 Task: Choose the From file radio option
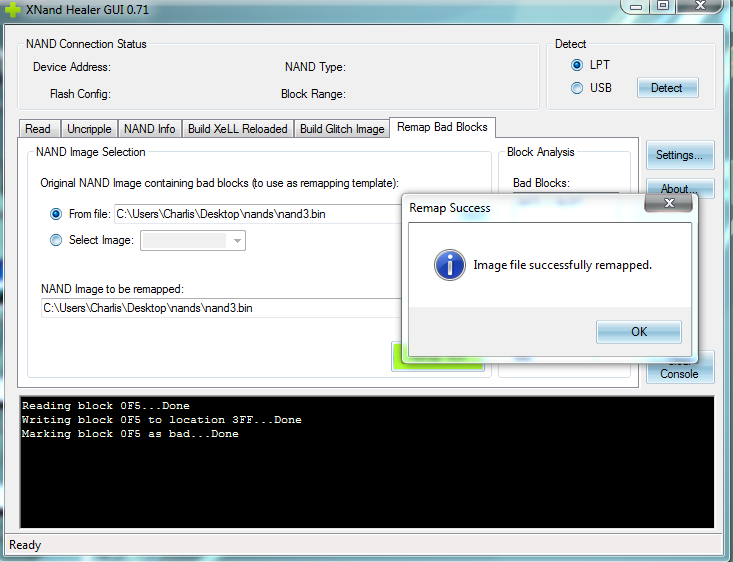click(56, 214)
